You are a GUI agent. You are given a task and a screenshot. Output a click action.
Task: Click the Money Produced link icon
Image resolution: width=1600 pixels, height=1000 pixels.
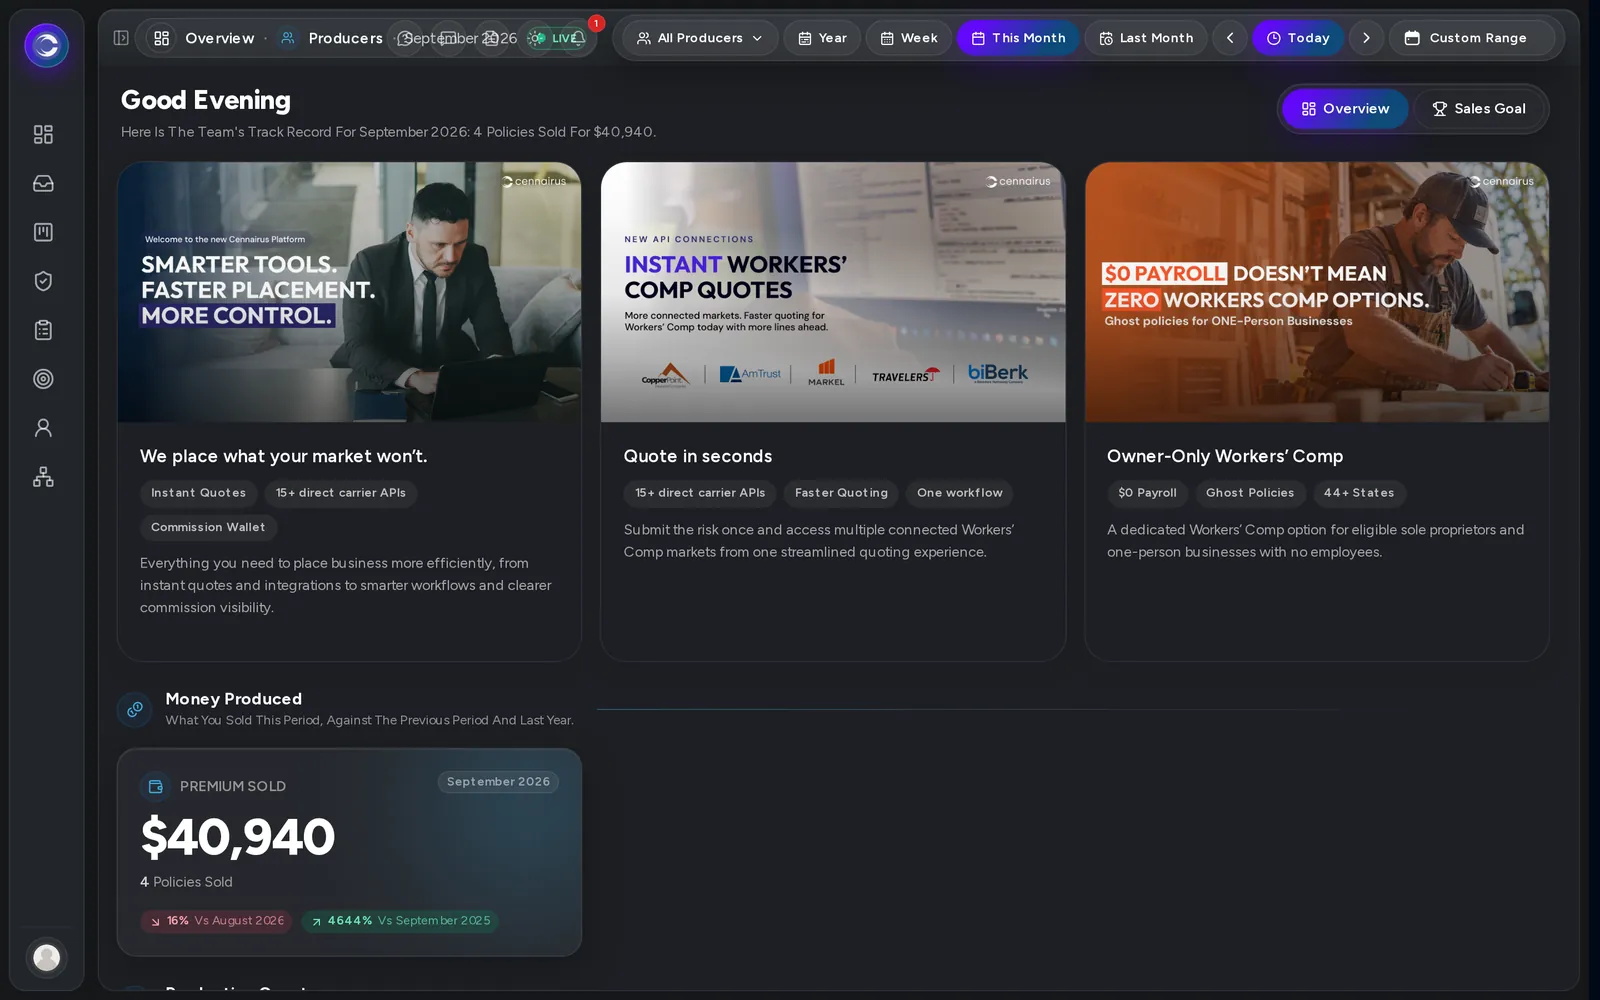coord(135,709)
